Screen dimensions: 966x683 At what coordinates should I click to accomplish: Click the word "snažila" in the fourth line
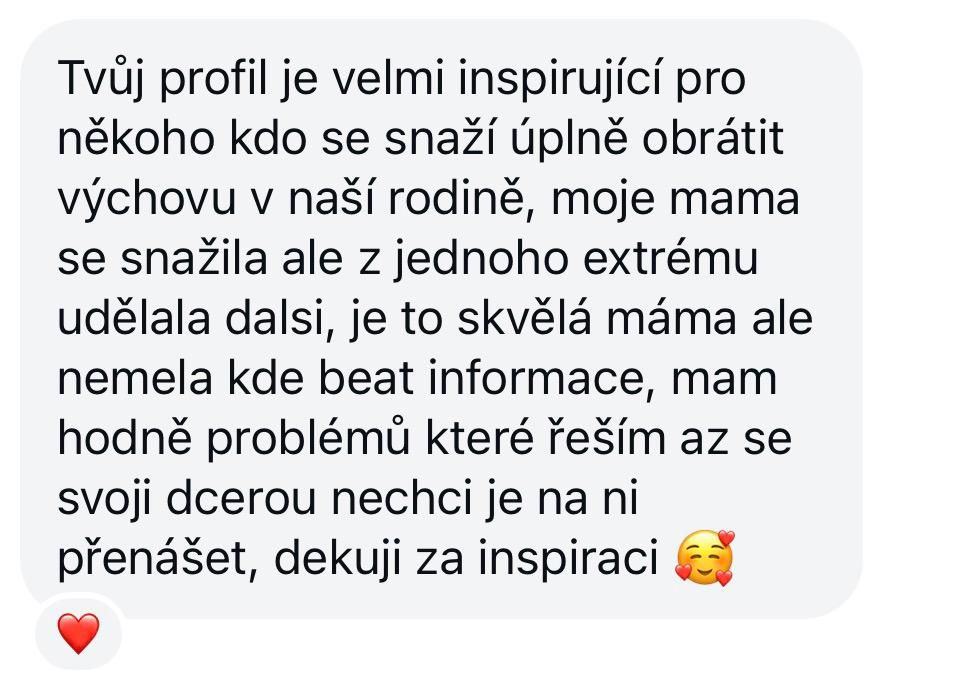[x=193, y=258]
